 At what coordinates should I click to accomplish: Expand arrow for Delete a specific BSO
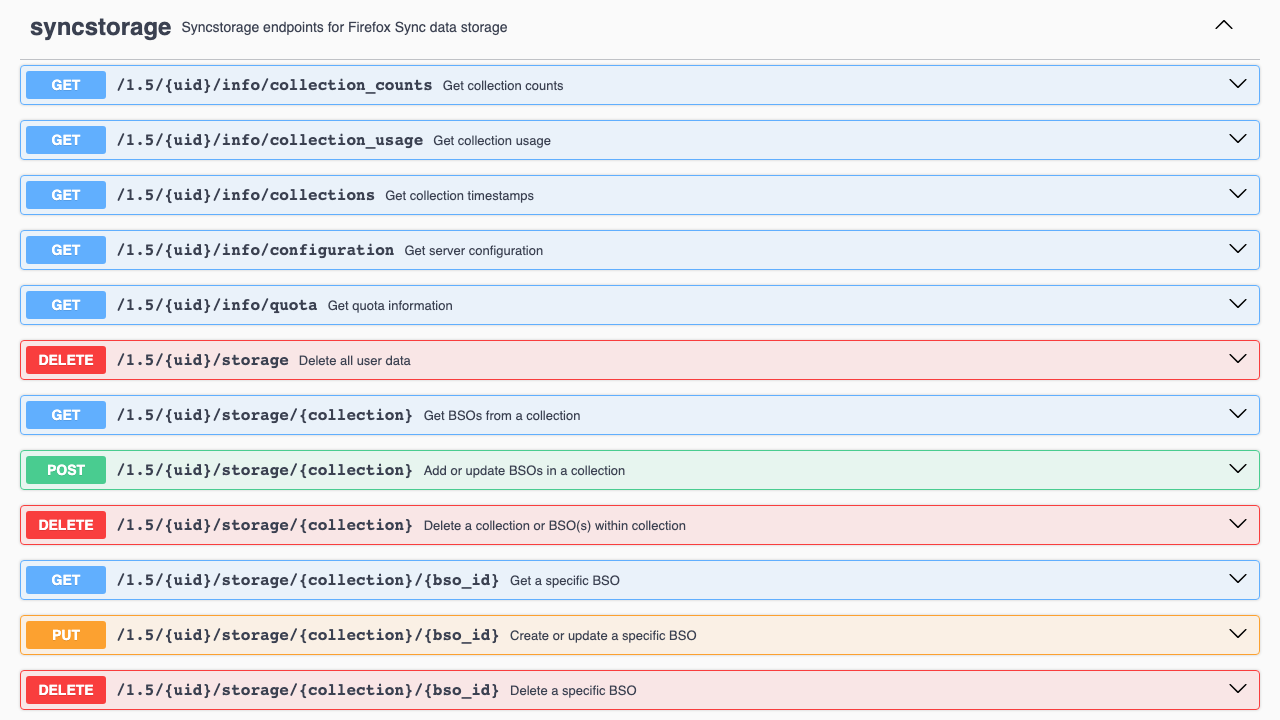(1238, 689)
